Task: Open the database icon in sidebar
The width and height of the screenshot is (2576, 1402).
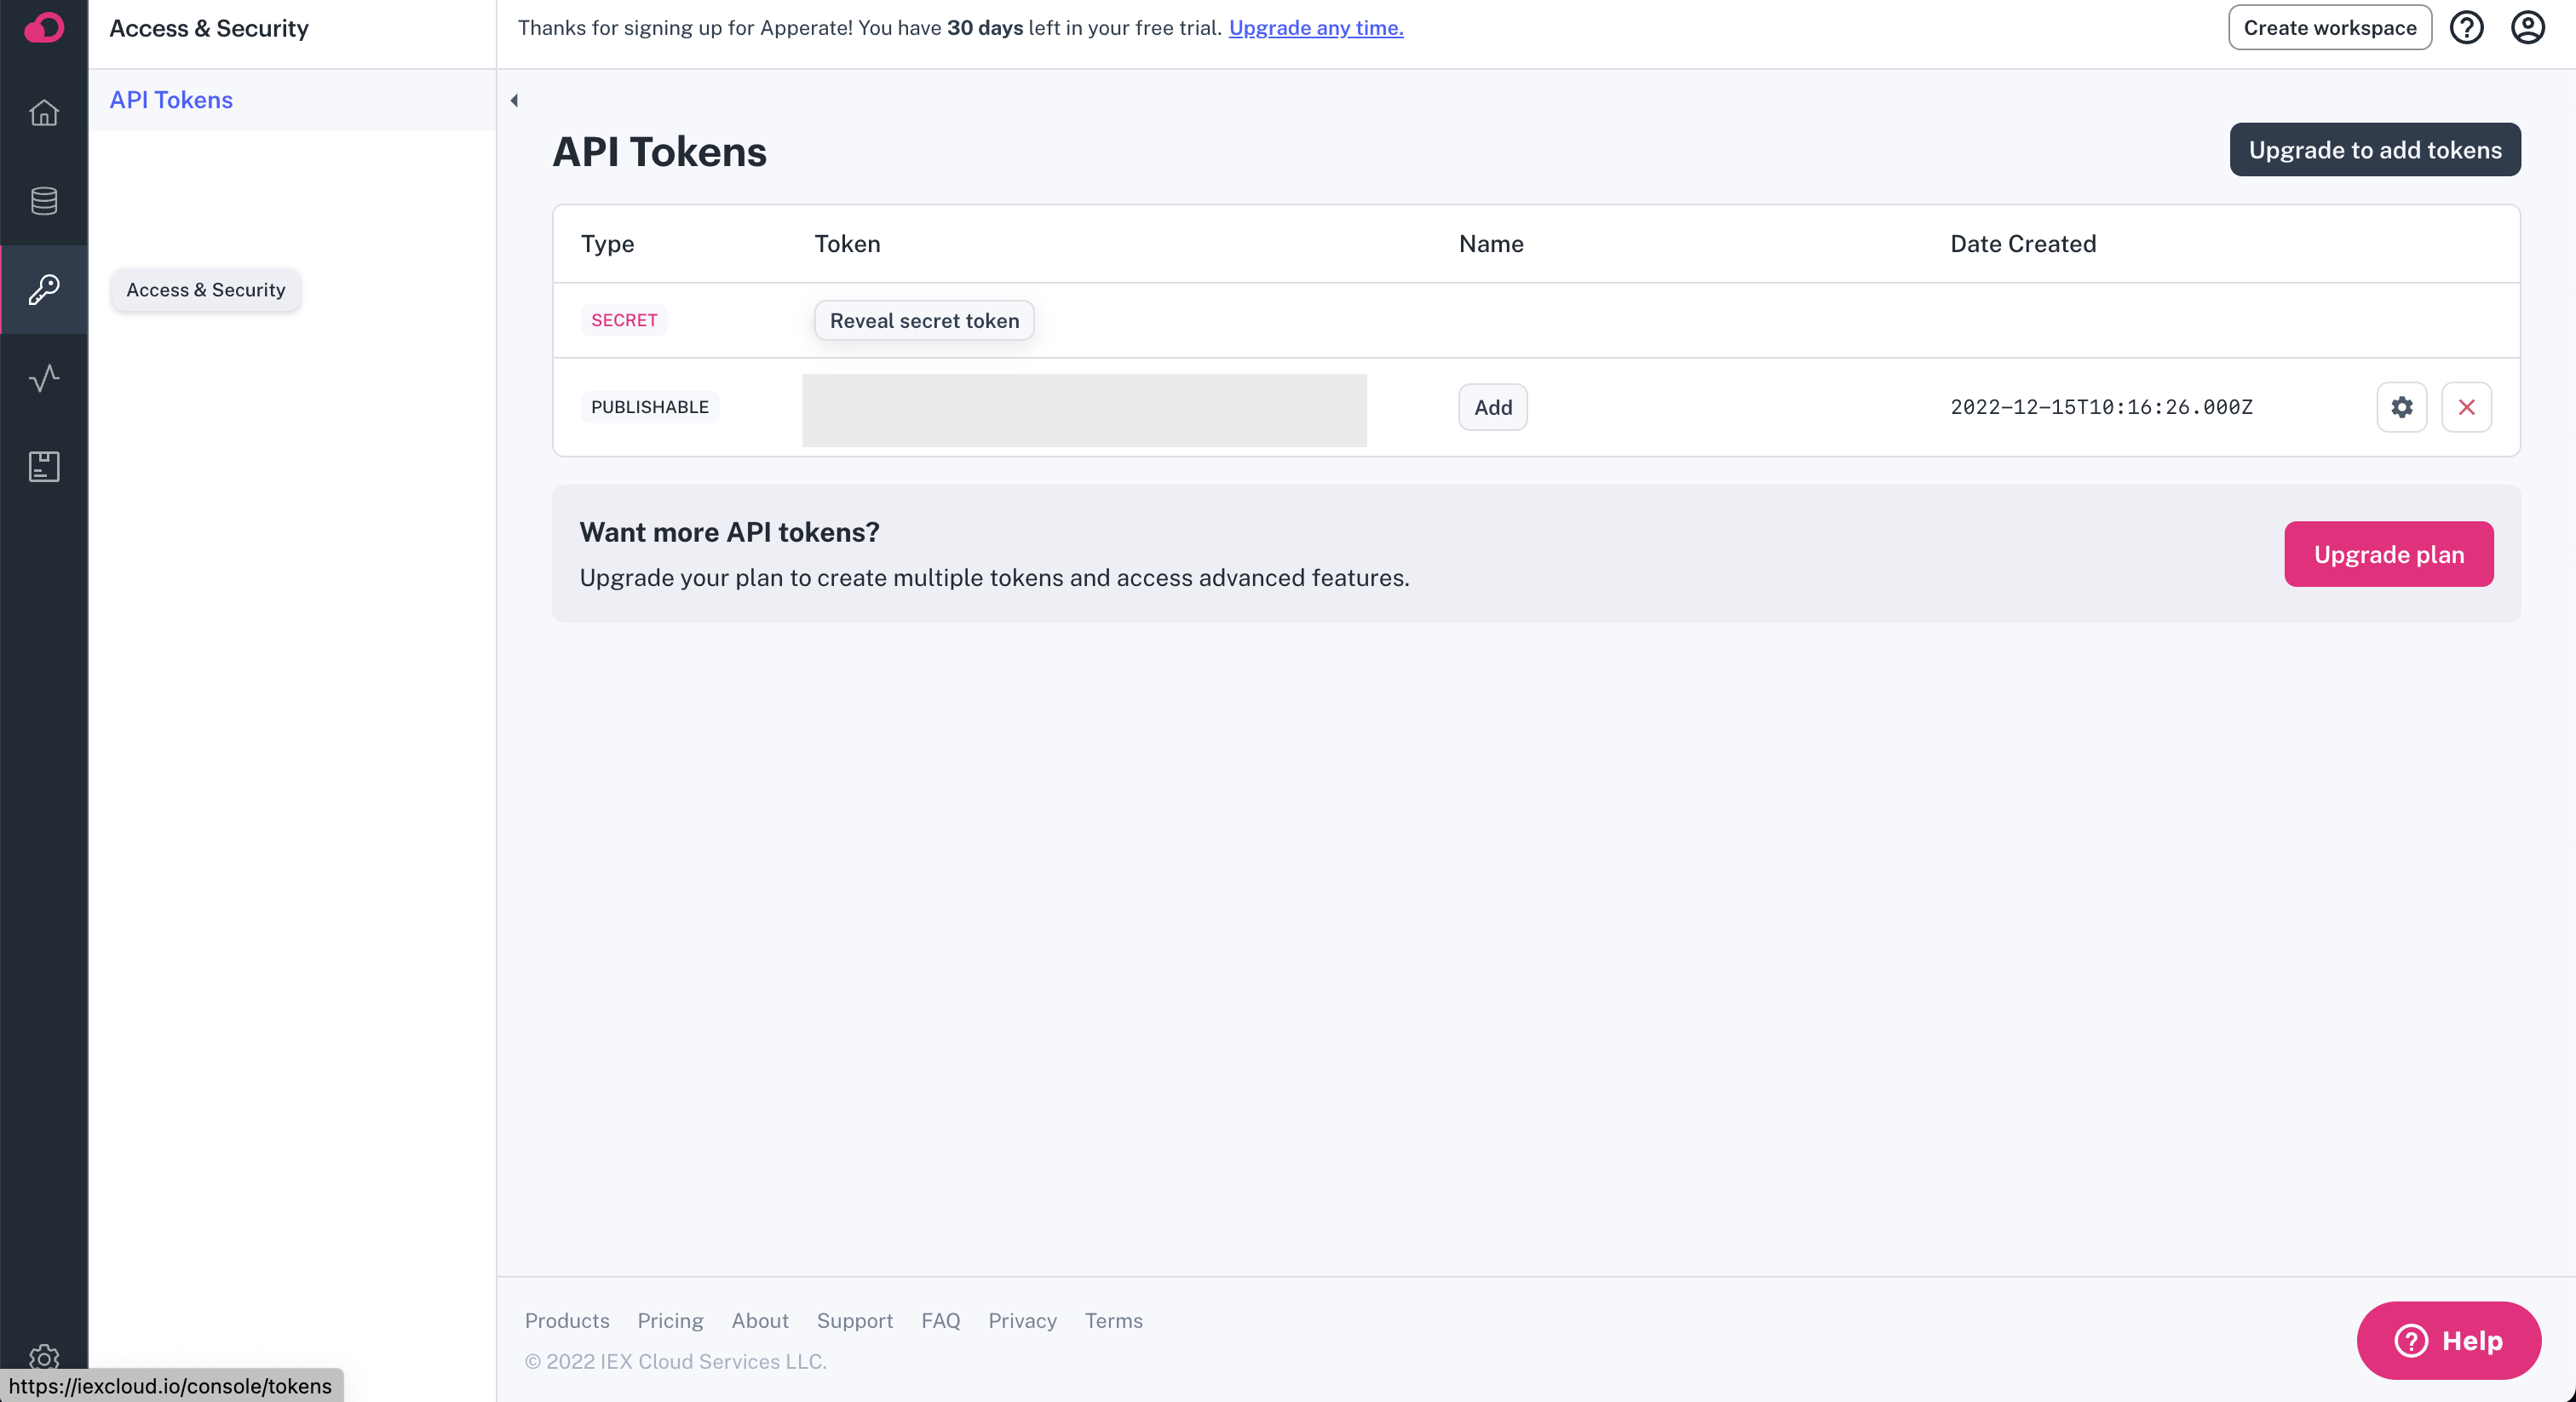Action: coord(44,201)
